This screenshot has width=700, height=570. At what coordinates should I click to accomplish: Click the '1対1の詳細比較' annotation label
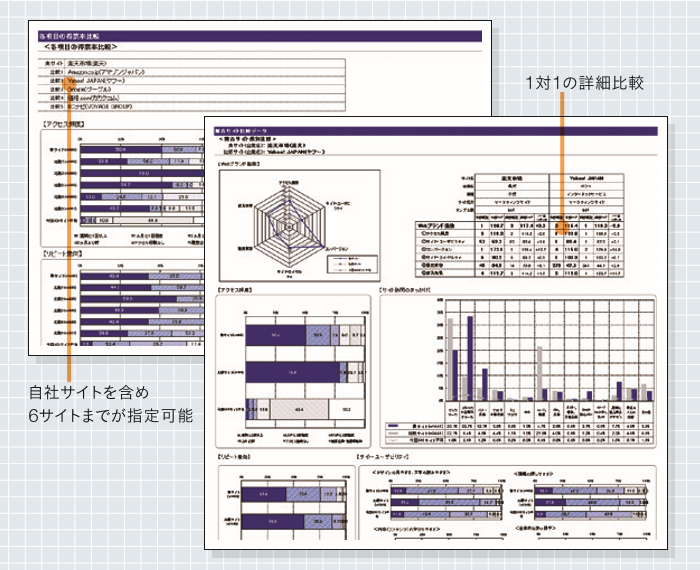(x=583, y=84)
